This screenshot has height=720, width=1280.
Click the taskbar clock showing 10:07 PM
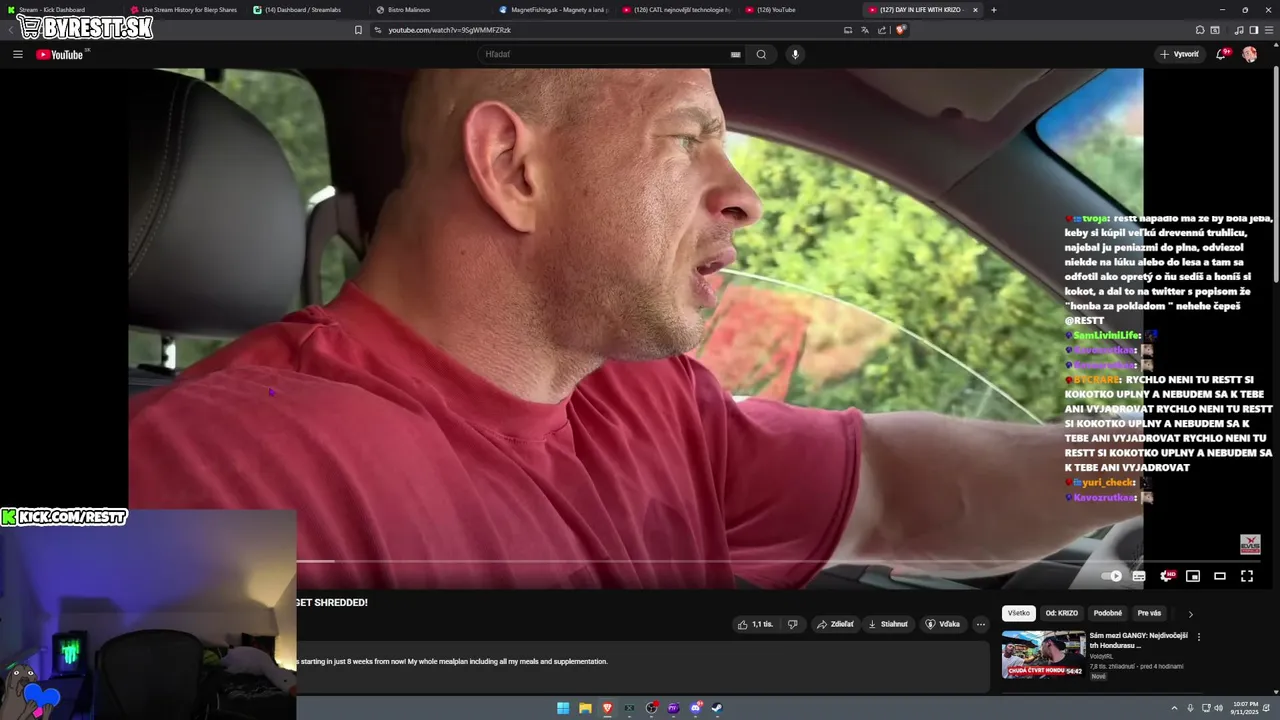(x=1245, y=708)
